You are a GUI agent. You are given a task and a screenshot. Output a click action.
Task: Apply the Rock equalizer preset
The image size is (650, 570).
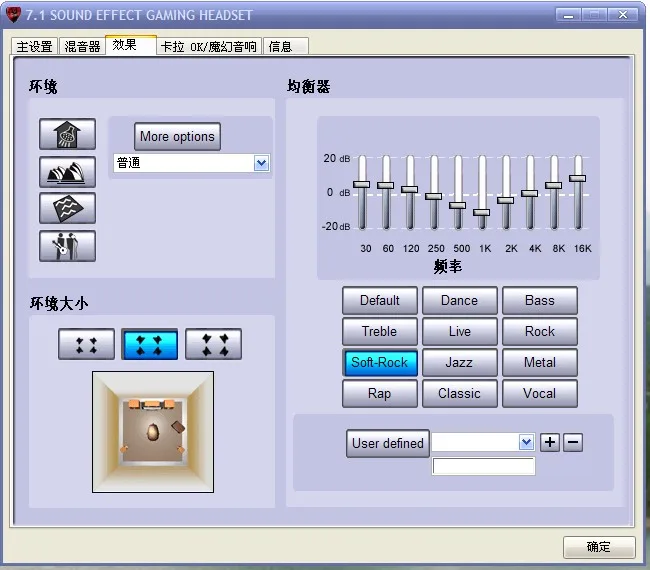point(540,331)
